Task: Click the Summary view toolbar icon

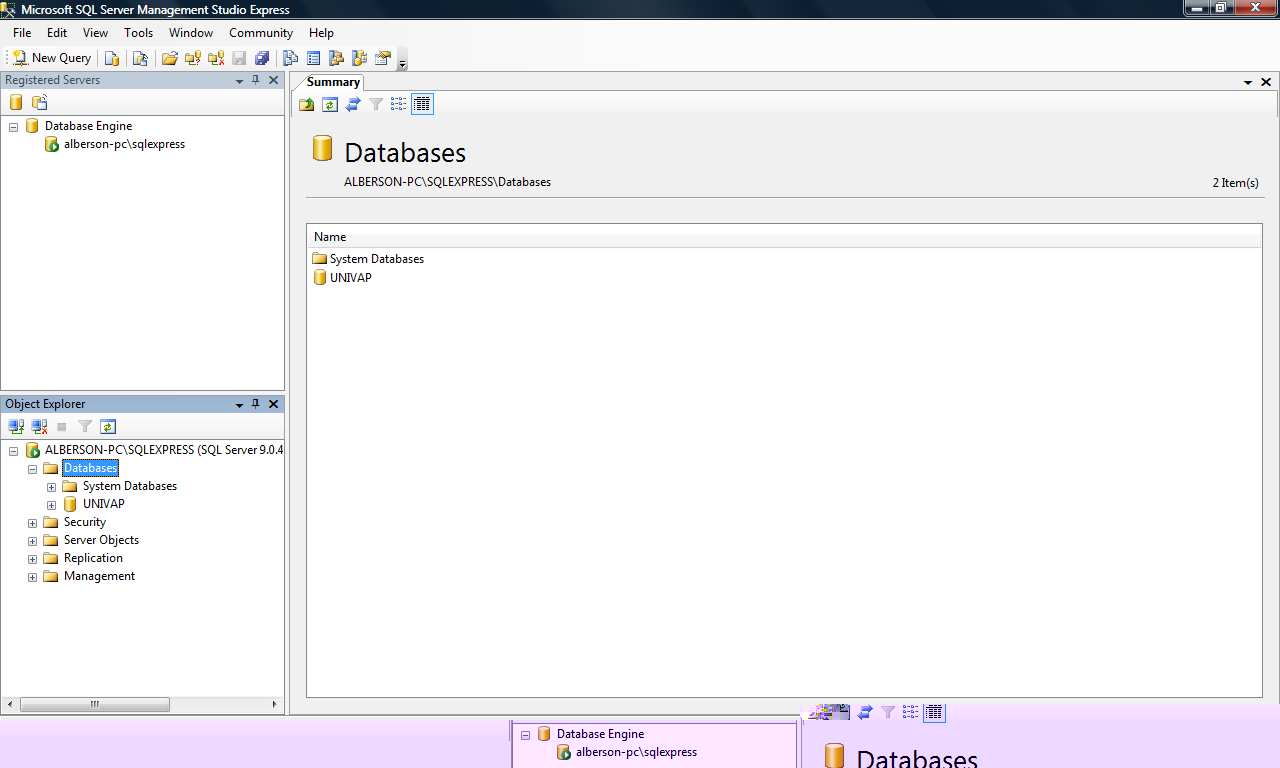Action: (x=314, y=58)
